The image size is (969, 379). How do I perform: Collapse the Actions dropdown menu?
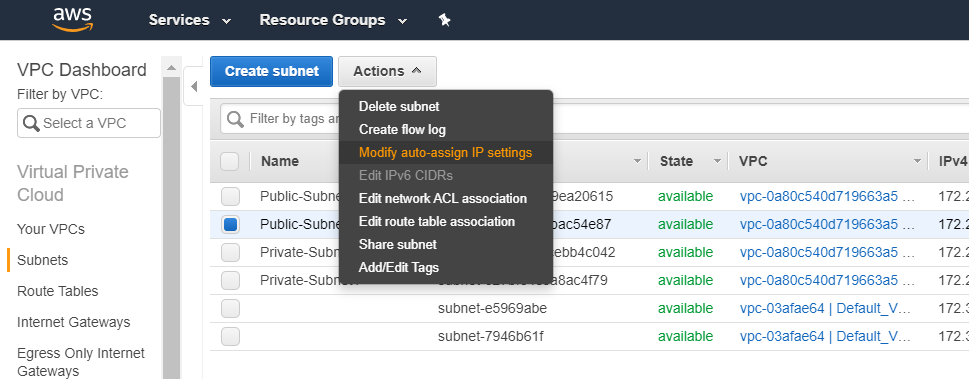point(387,71)
